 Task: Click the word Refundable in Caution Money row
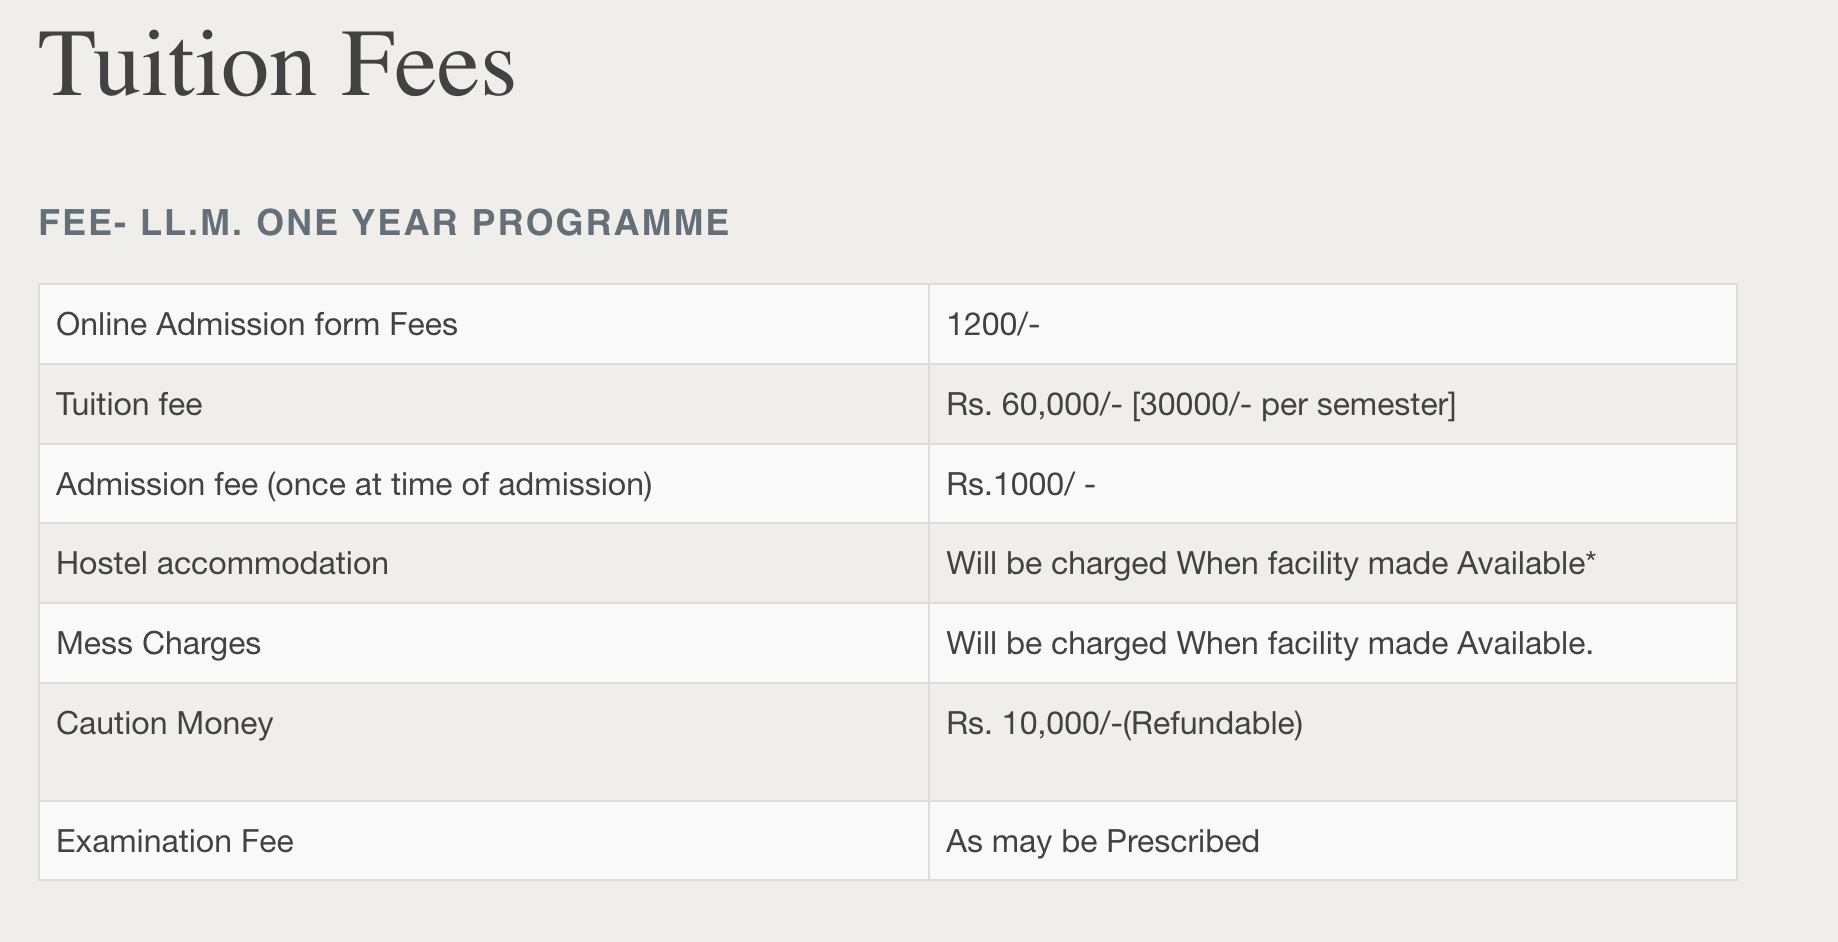pos(1212,724)
